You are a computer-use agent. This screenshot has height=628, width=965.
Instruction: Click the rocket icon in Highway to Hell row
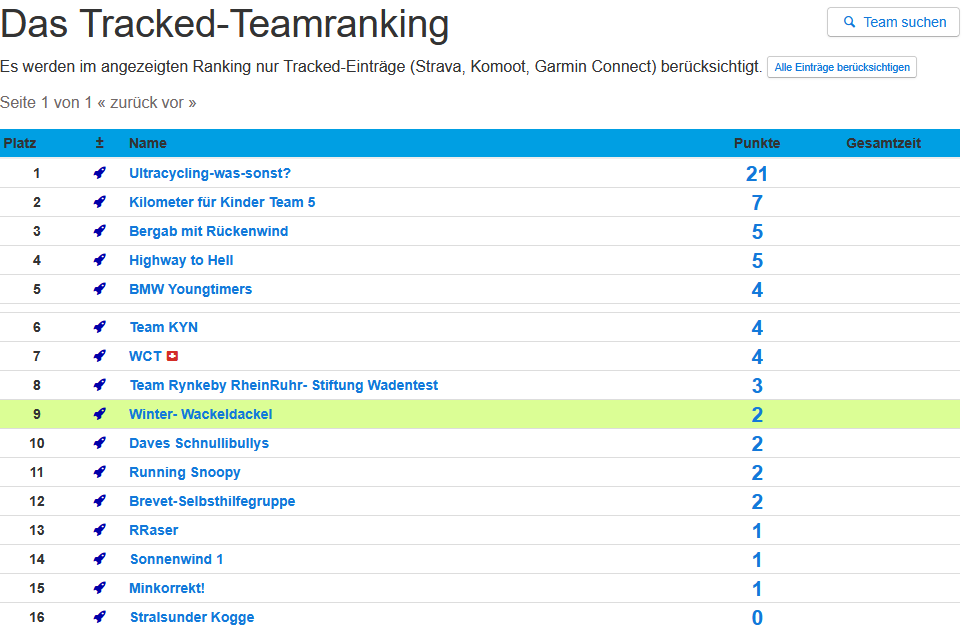pos(99,260)
